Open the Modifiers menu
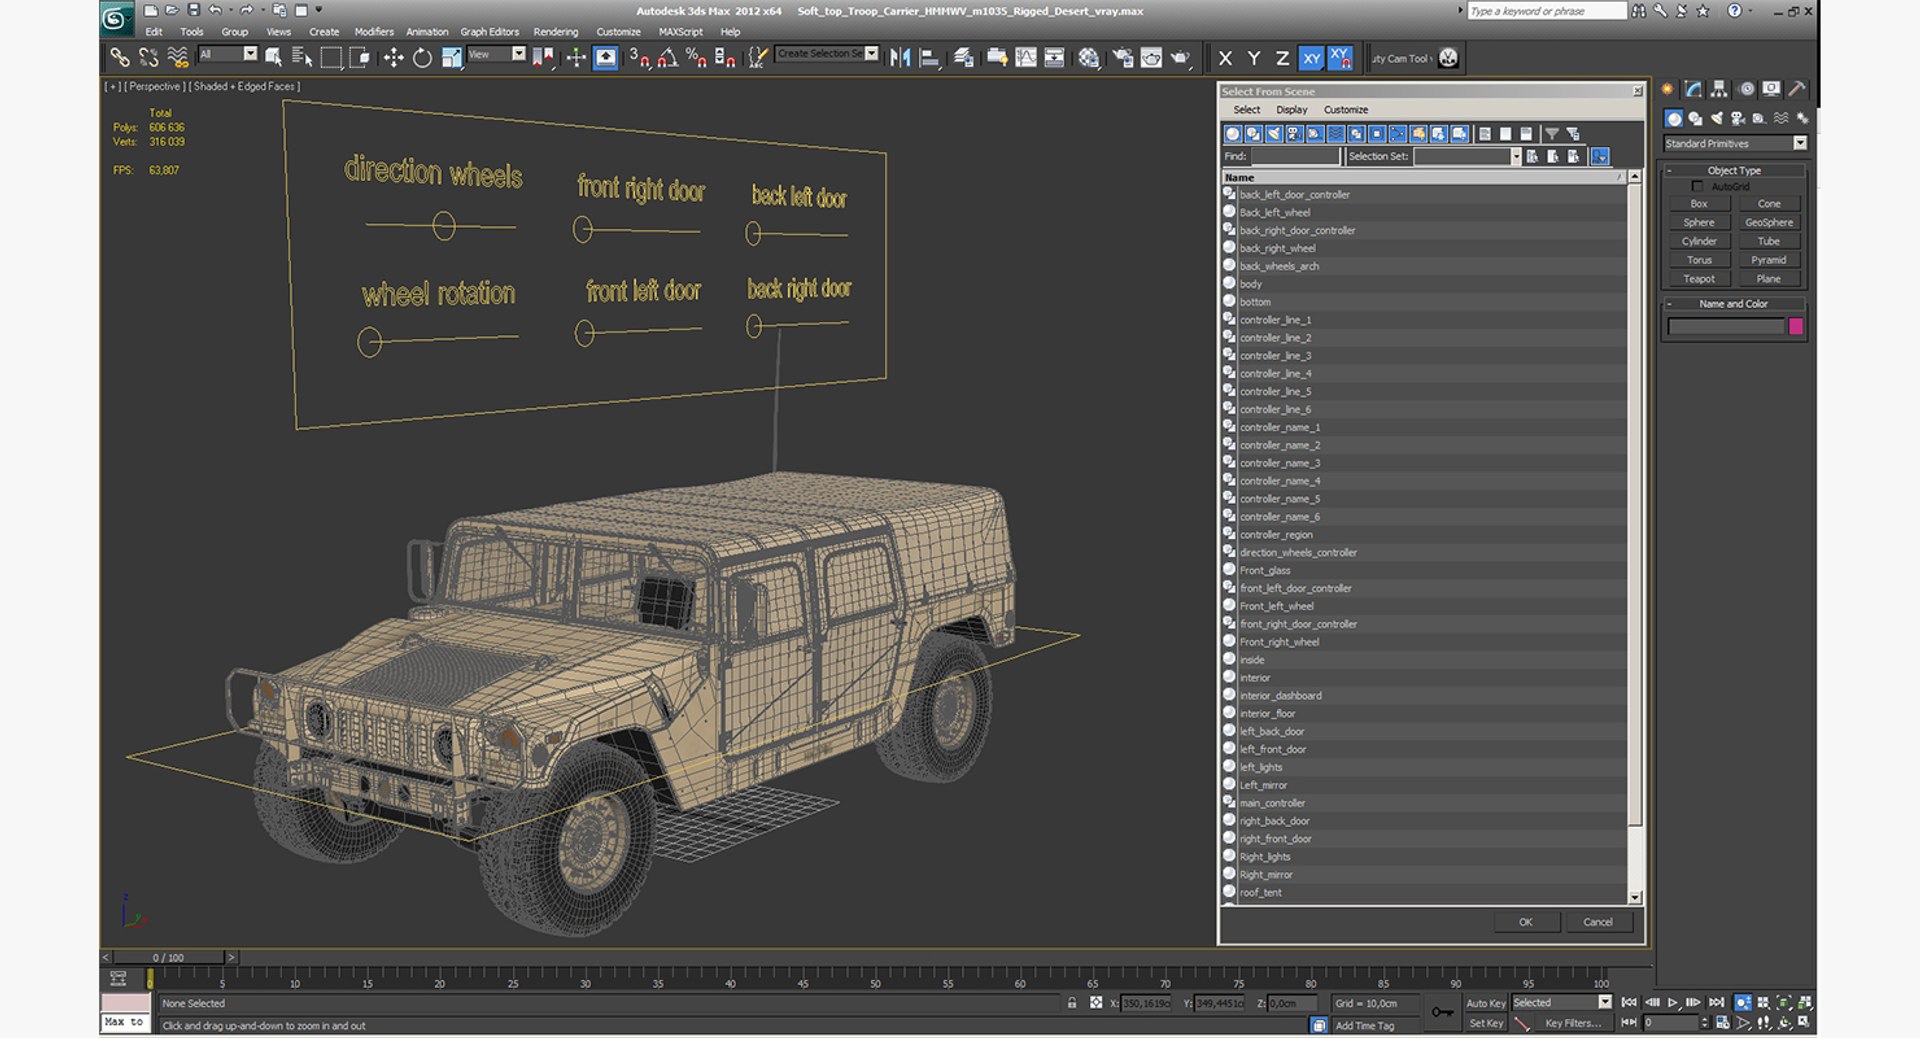Image resolution: width=1920 pixels, height=1038 pixels. tap(374, 32)
